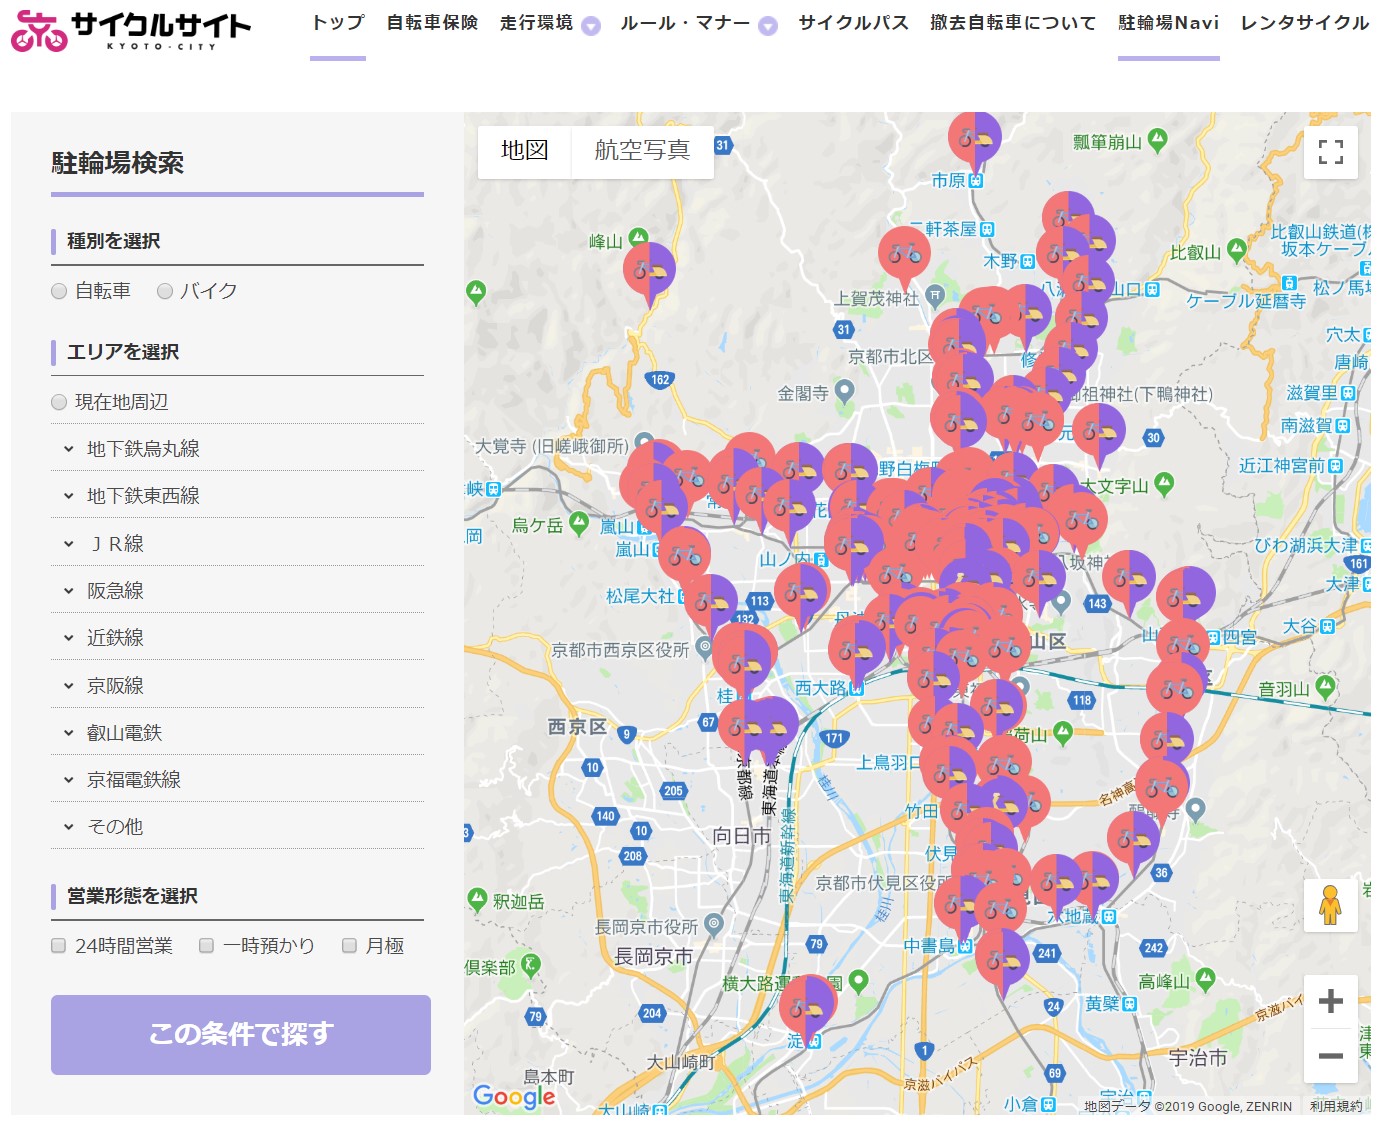Select the 自転車 radio button
This screenshot has width=1385, height=1134.
pos(59,291)
